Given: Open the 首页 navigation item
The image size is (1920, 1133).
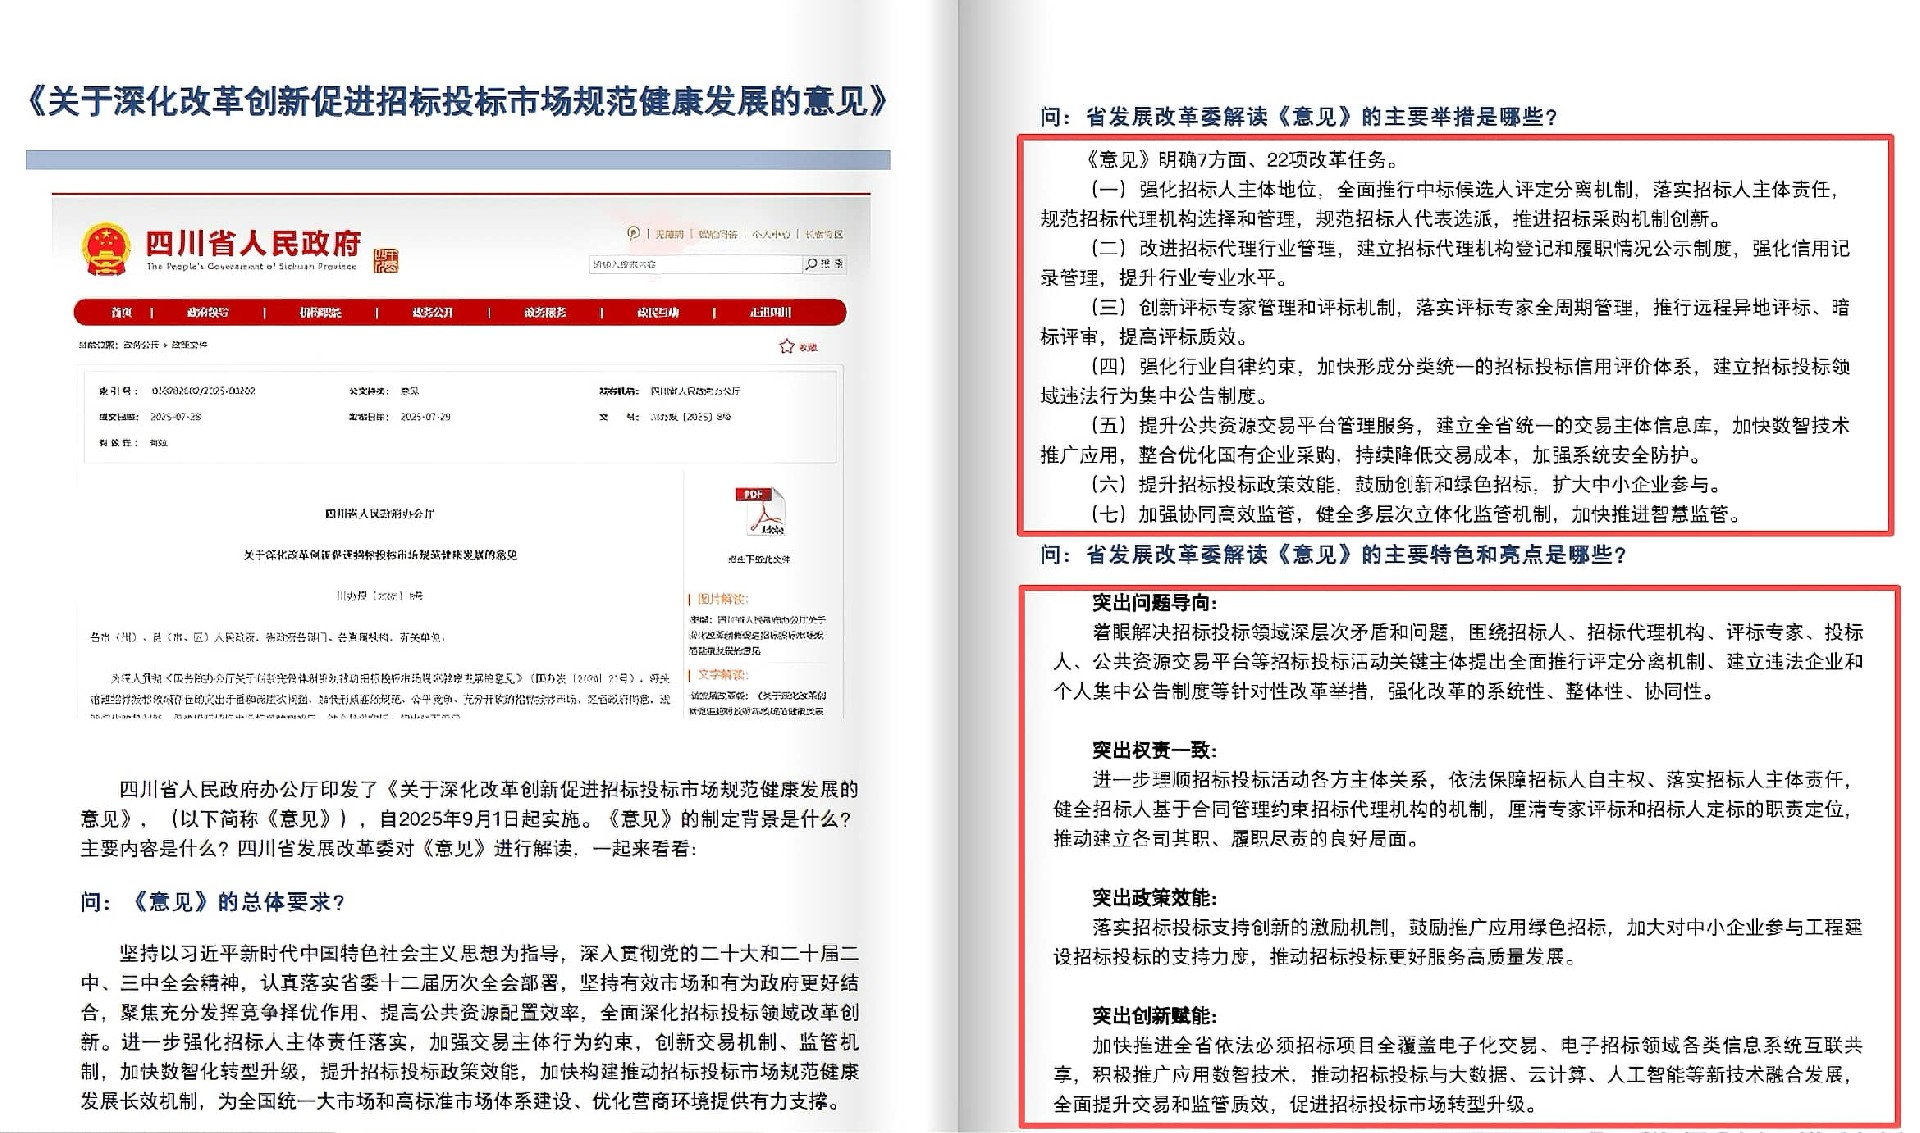Looking at the screenshot, I should 122,313.
